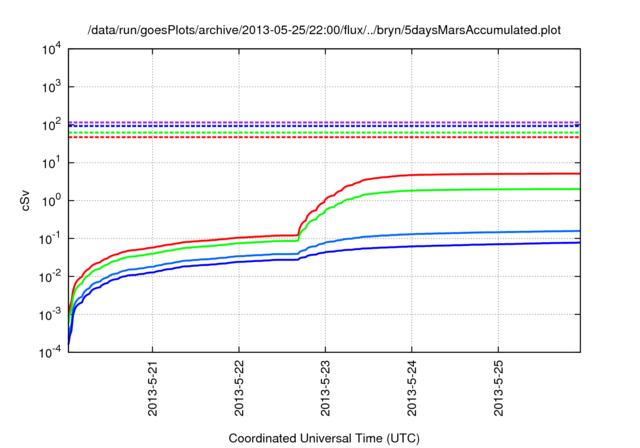The image size is (640, 448).
Task: Click the 10^-3 y-axis tick label
Action: [50, 315]
